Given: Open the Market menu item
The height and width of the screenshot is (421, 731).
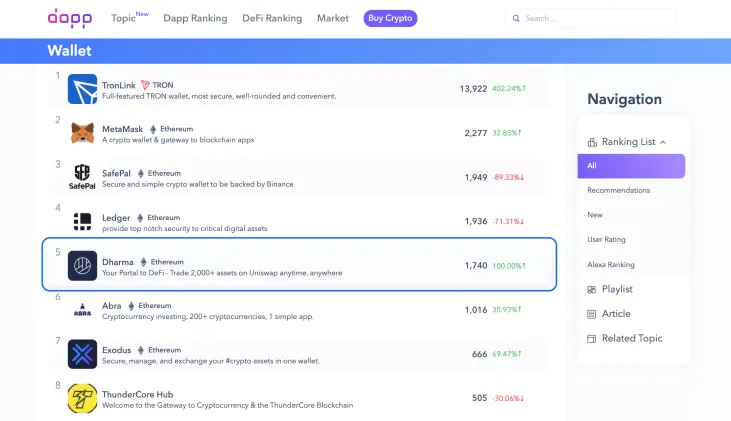Looking at the screenshot, I should pyautogui.click(x=333, y=18).
